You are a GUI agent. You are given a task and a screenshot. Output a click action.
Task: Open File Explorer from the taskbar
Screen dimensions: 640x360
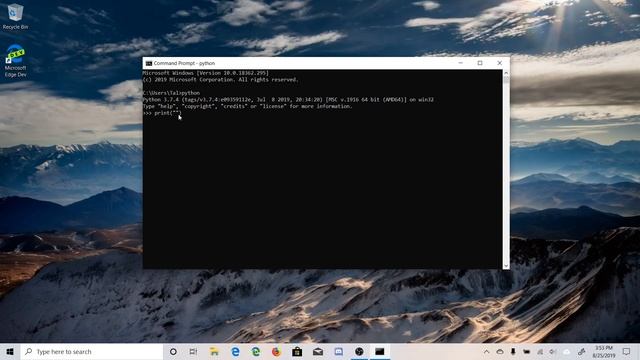coord(214,351)
